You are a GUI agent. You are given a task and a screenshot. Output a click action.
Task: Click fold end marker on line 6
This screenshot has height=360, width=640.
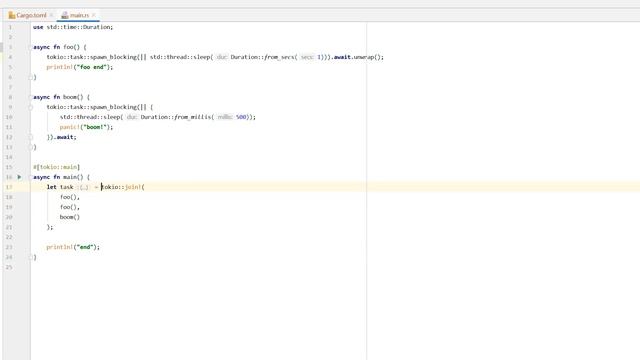[31, 77]
